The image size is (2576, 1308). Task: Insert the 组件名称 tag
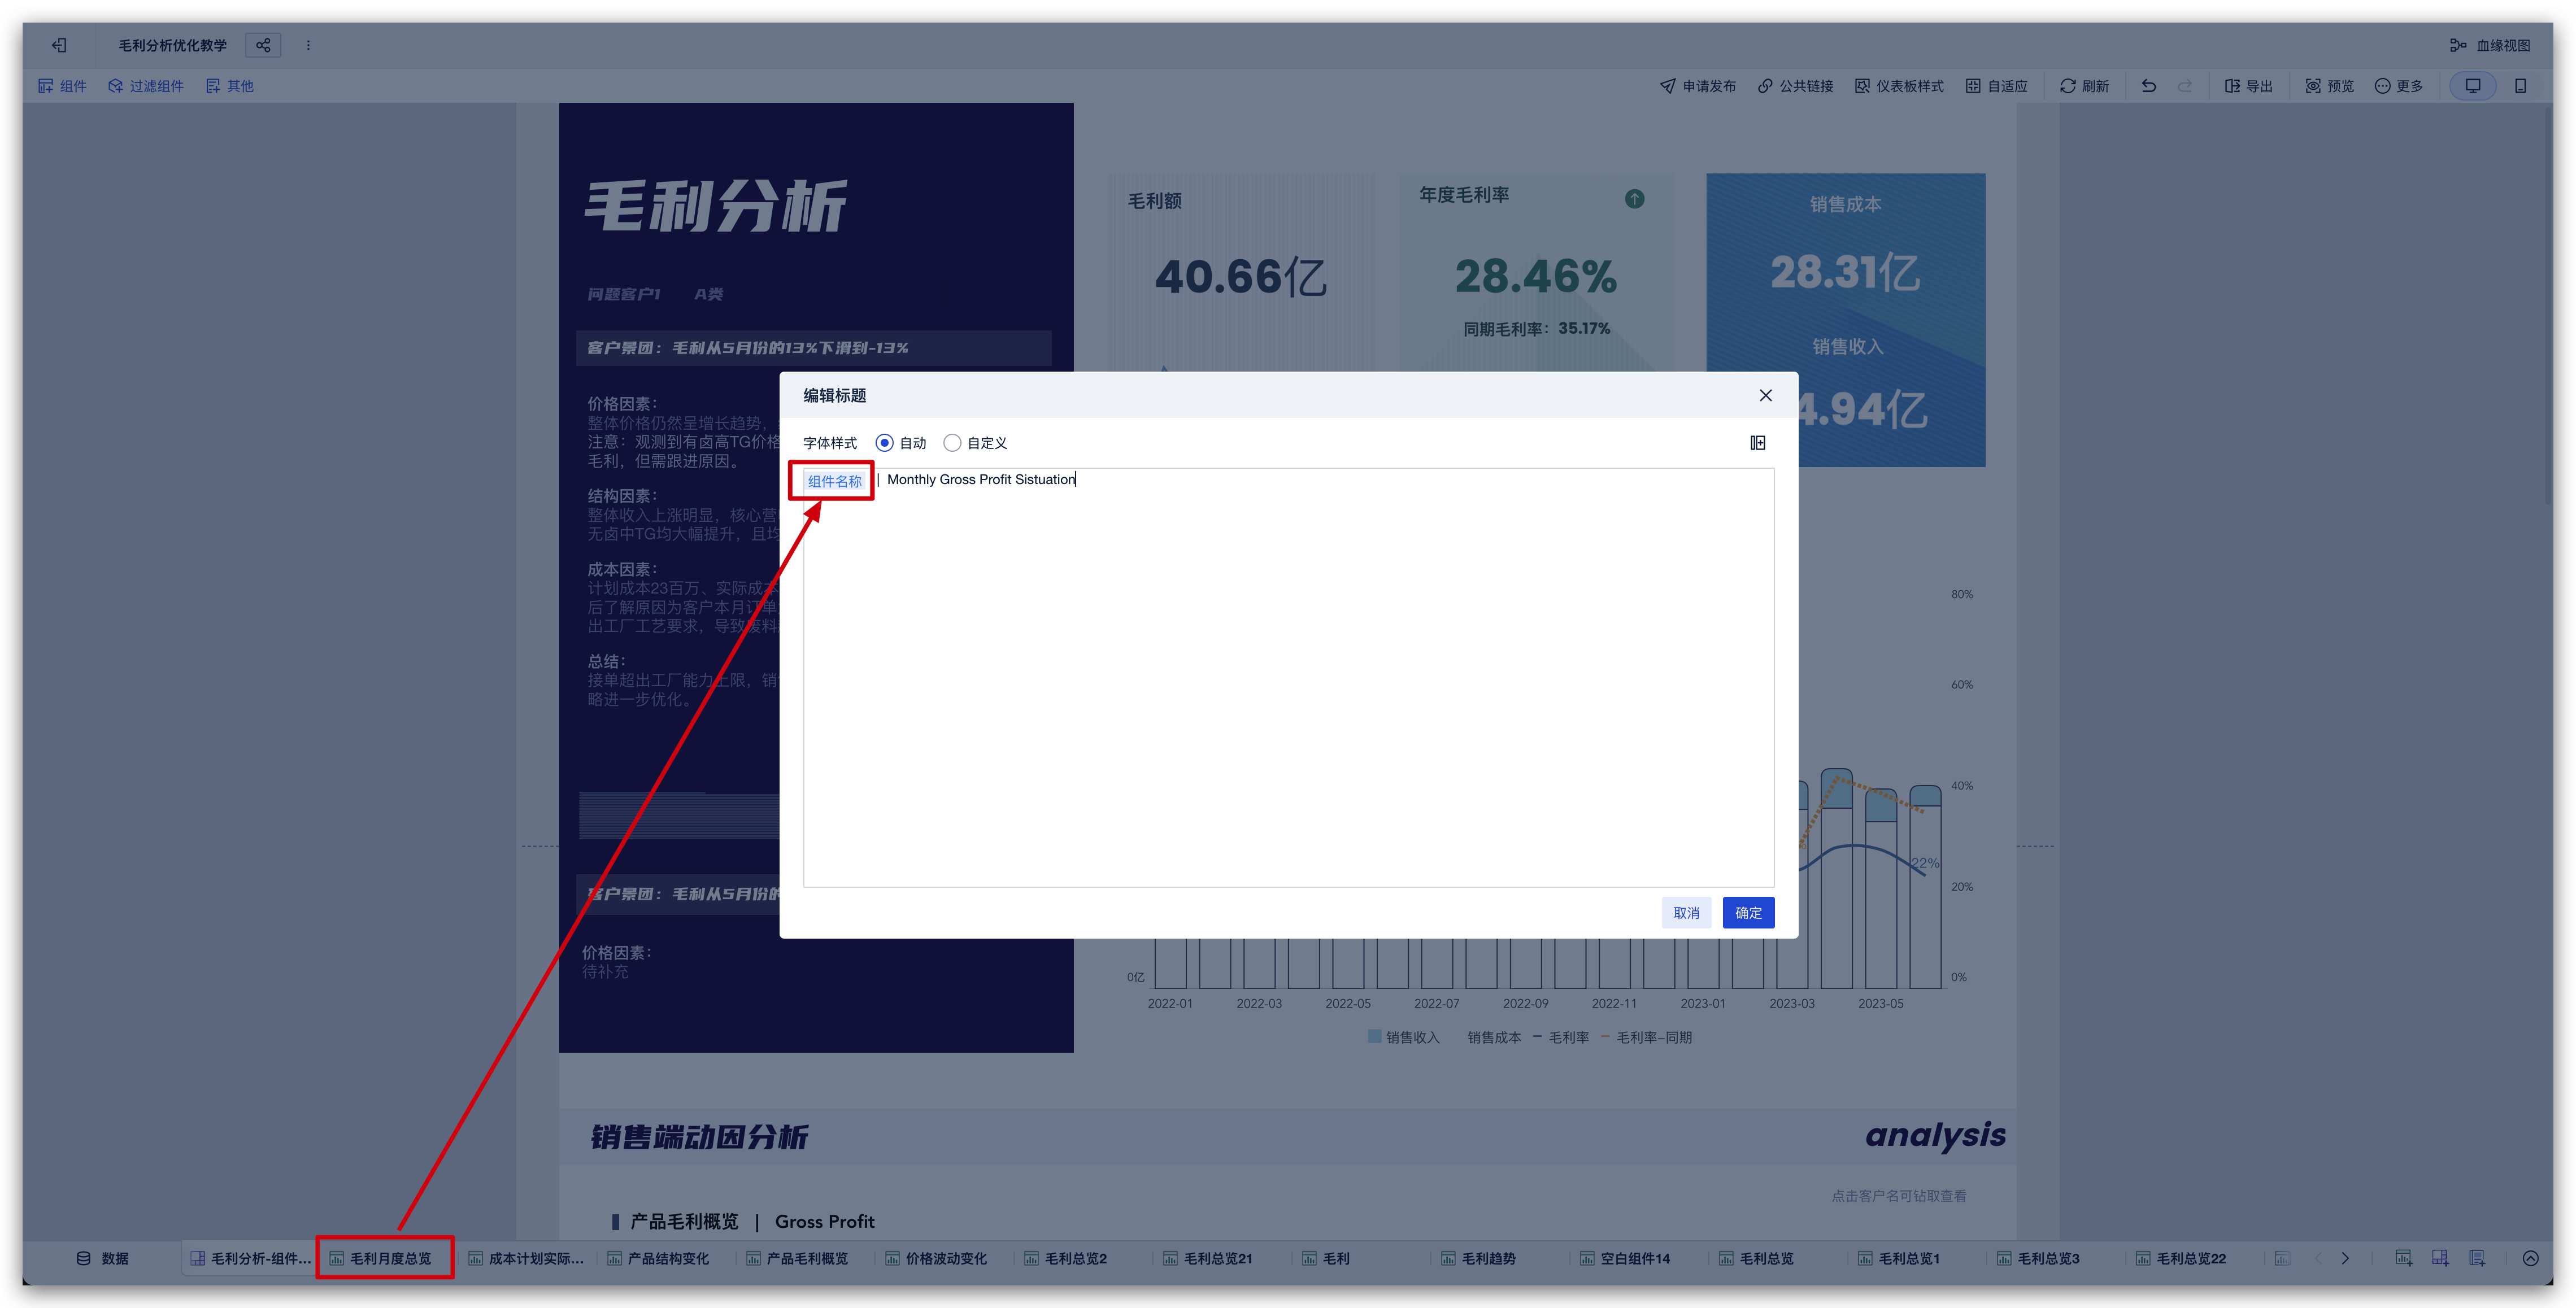click(x=834, y=481)
